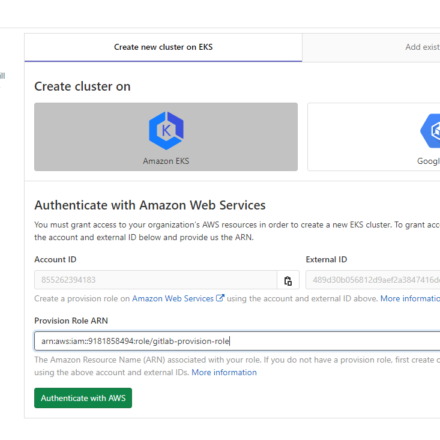Click the Account ID label
The height and width of the screenshot is (440, 440).
point(55,259)
